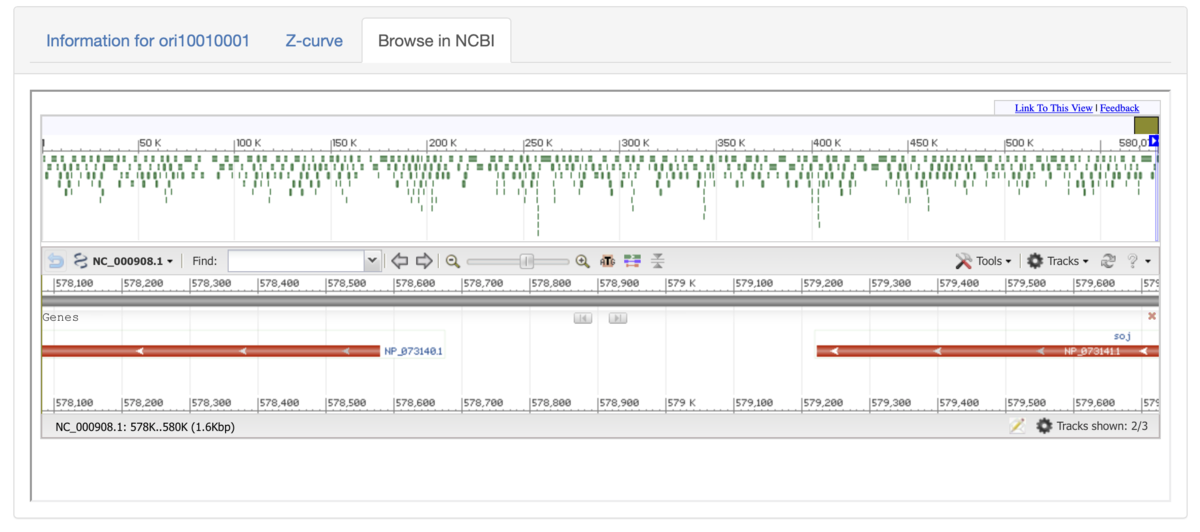Click the colored tracks layout icon

click(632, 261)
